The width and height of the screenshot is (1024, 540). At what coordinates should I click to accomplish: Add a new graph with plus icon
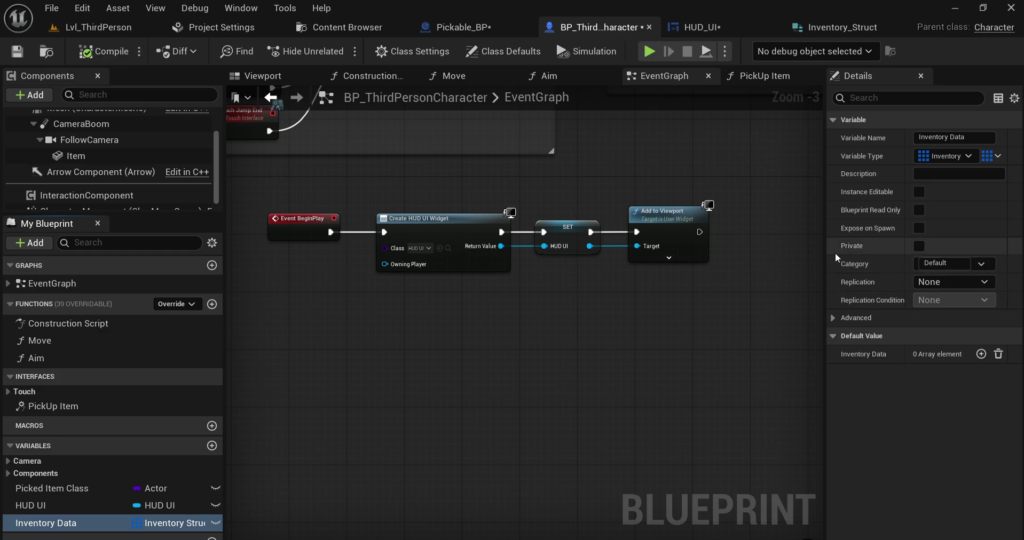tap(212, 265)
